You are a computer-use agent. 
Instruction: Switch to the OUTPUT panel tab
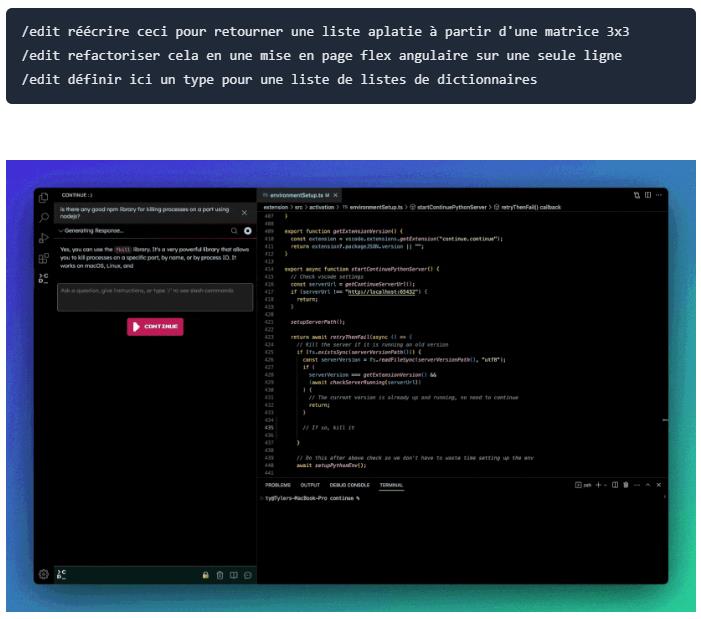[310, 485]
